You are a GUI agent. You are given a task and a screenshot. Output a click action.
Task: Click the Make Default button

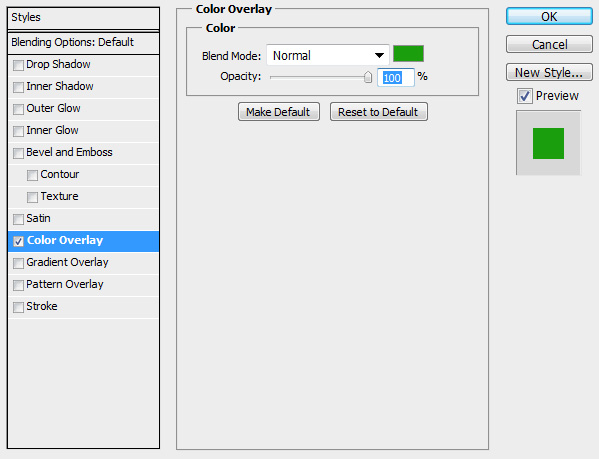click(278, 112)
